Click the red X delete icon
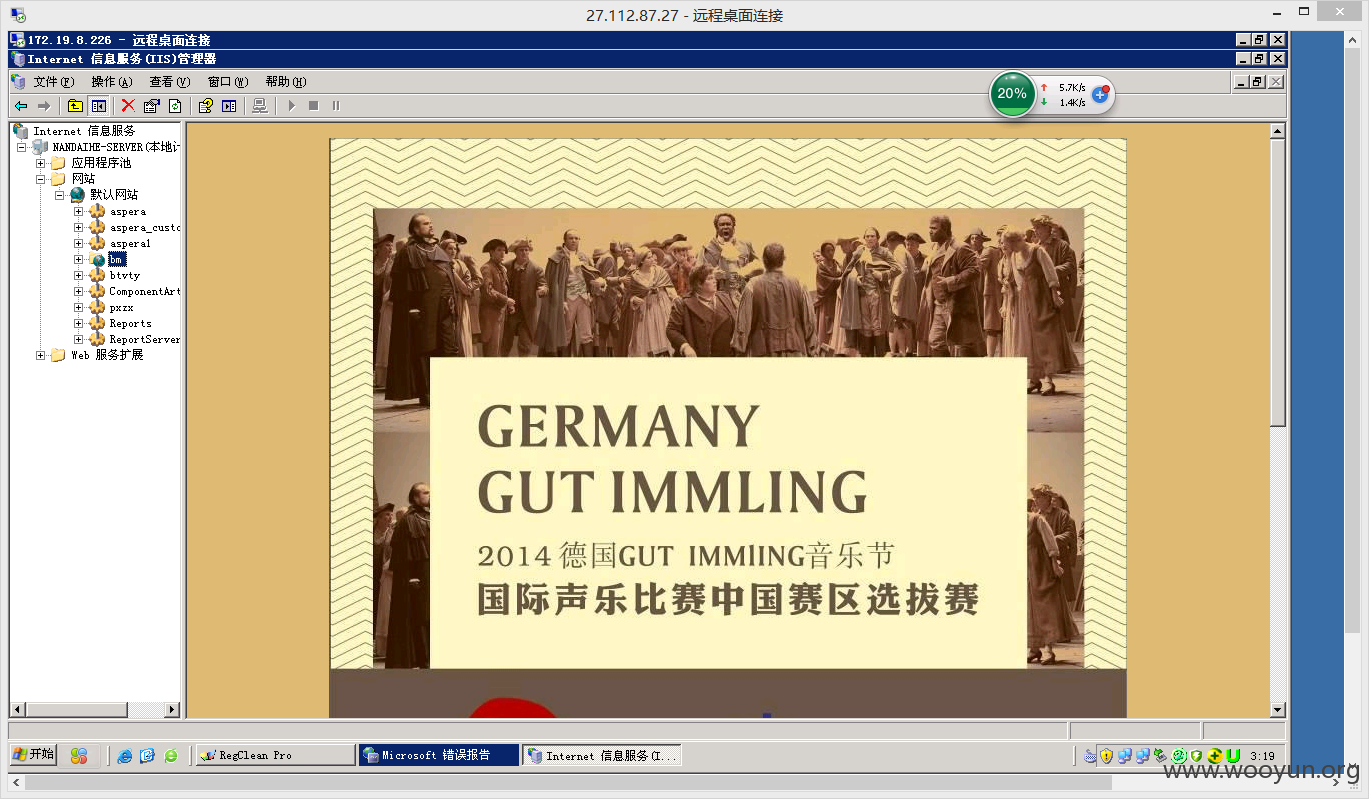Viewport: 1369px width, 799px height. (128, 106)
